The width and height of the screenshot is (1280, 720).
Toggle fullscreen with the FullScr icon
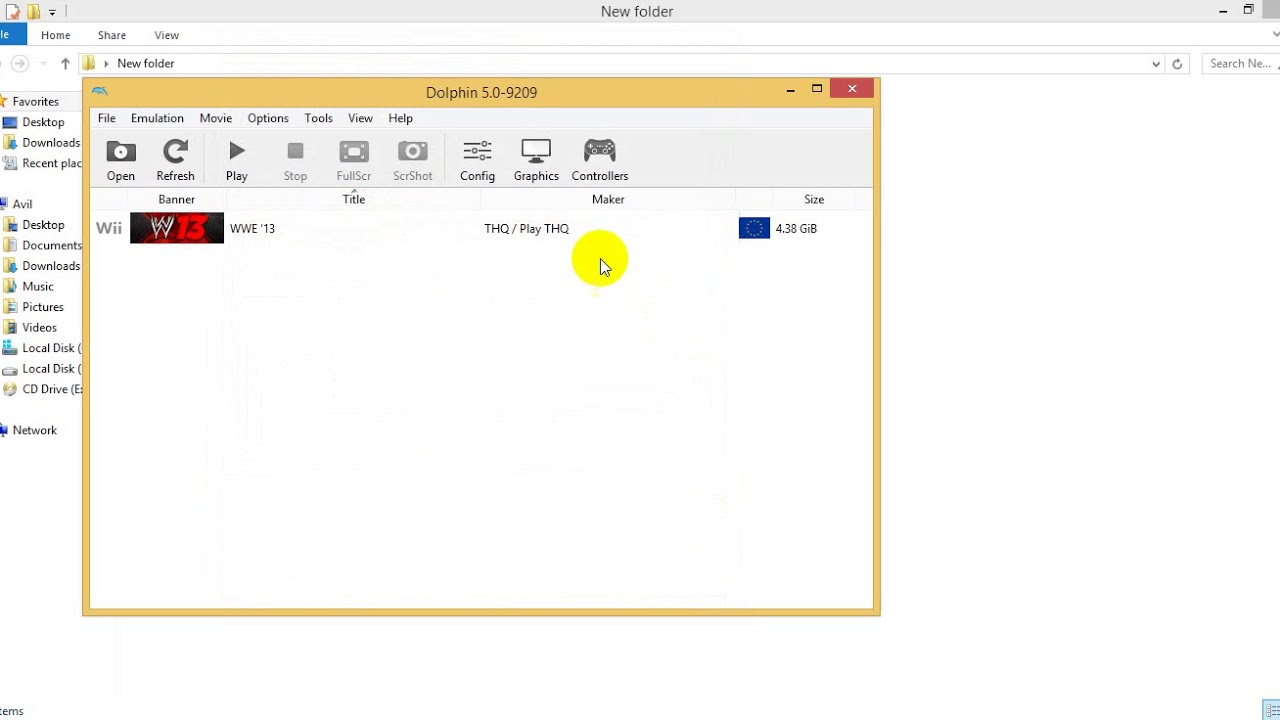coord(354,160)
